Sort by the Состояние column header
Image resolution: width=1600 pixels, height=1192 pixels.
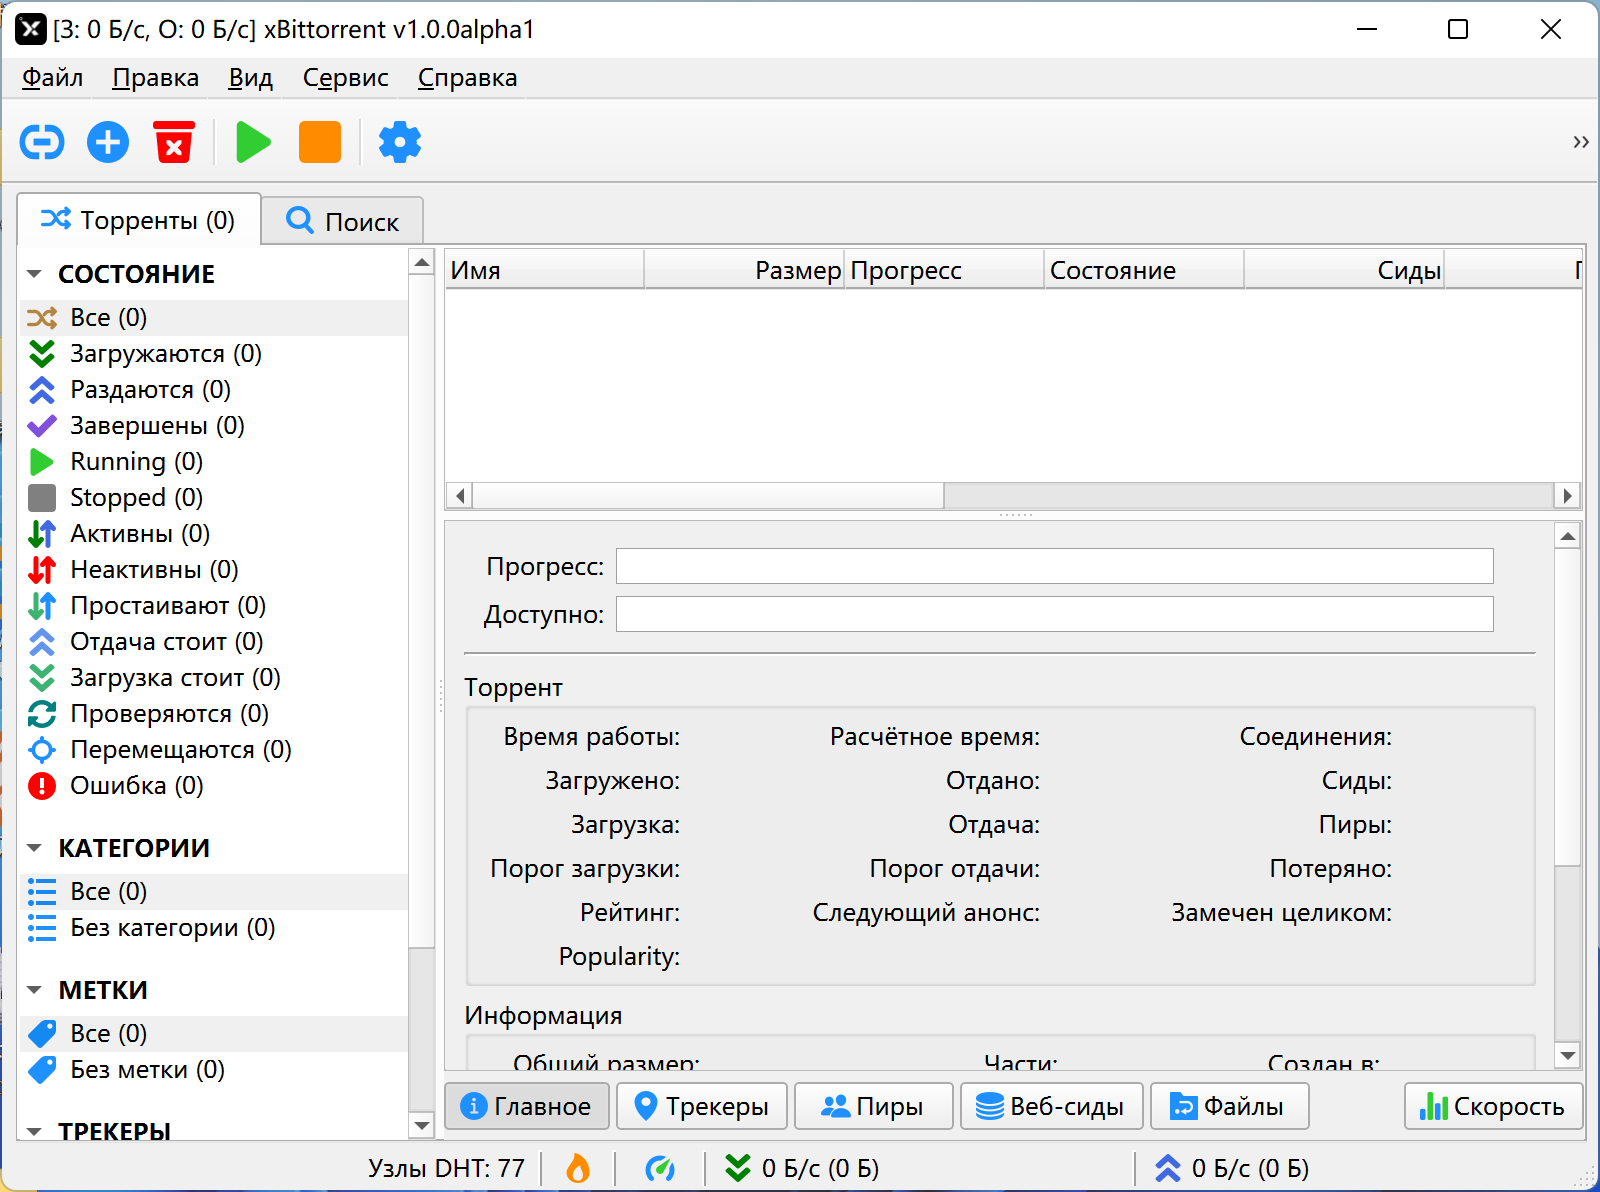[x=1144, y=270]
